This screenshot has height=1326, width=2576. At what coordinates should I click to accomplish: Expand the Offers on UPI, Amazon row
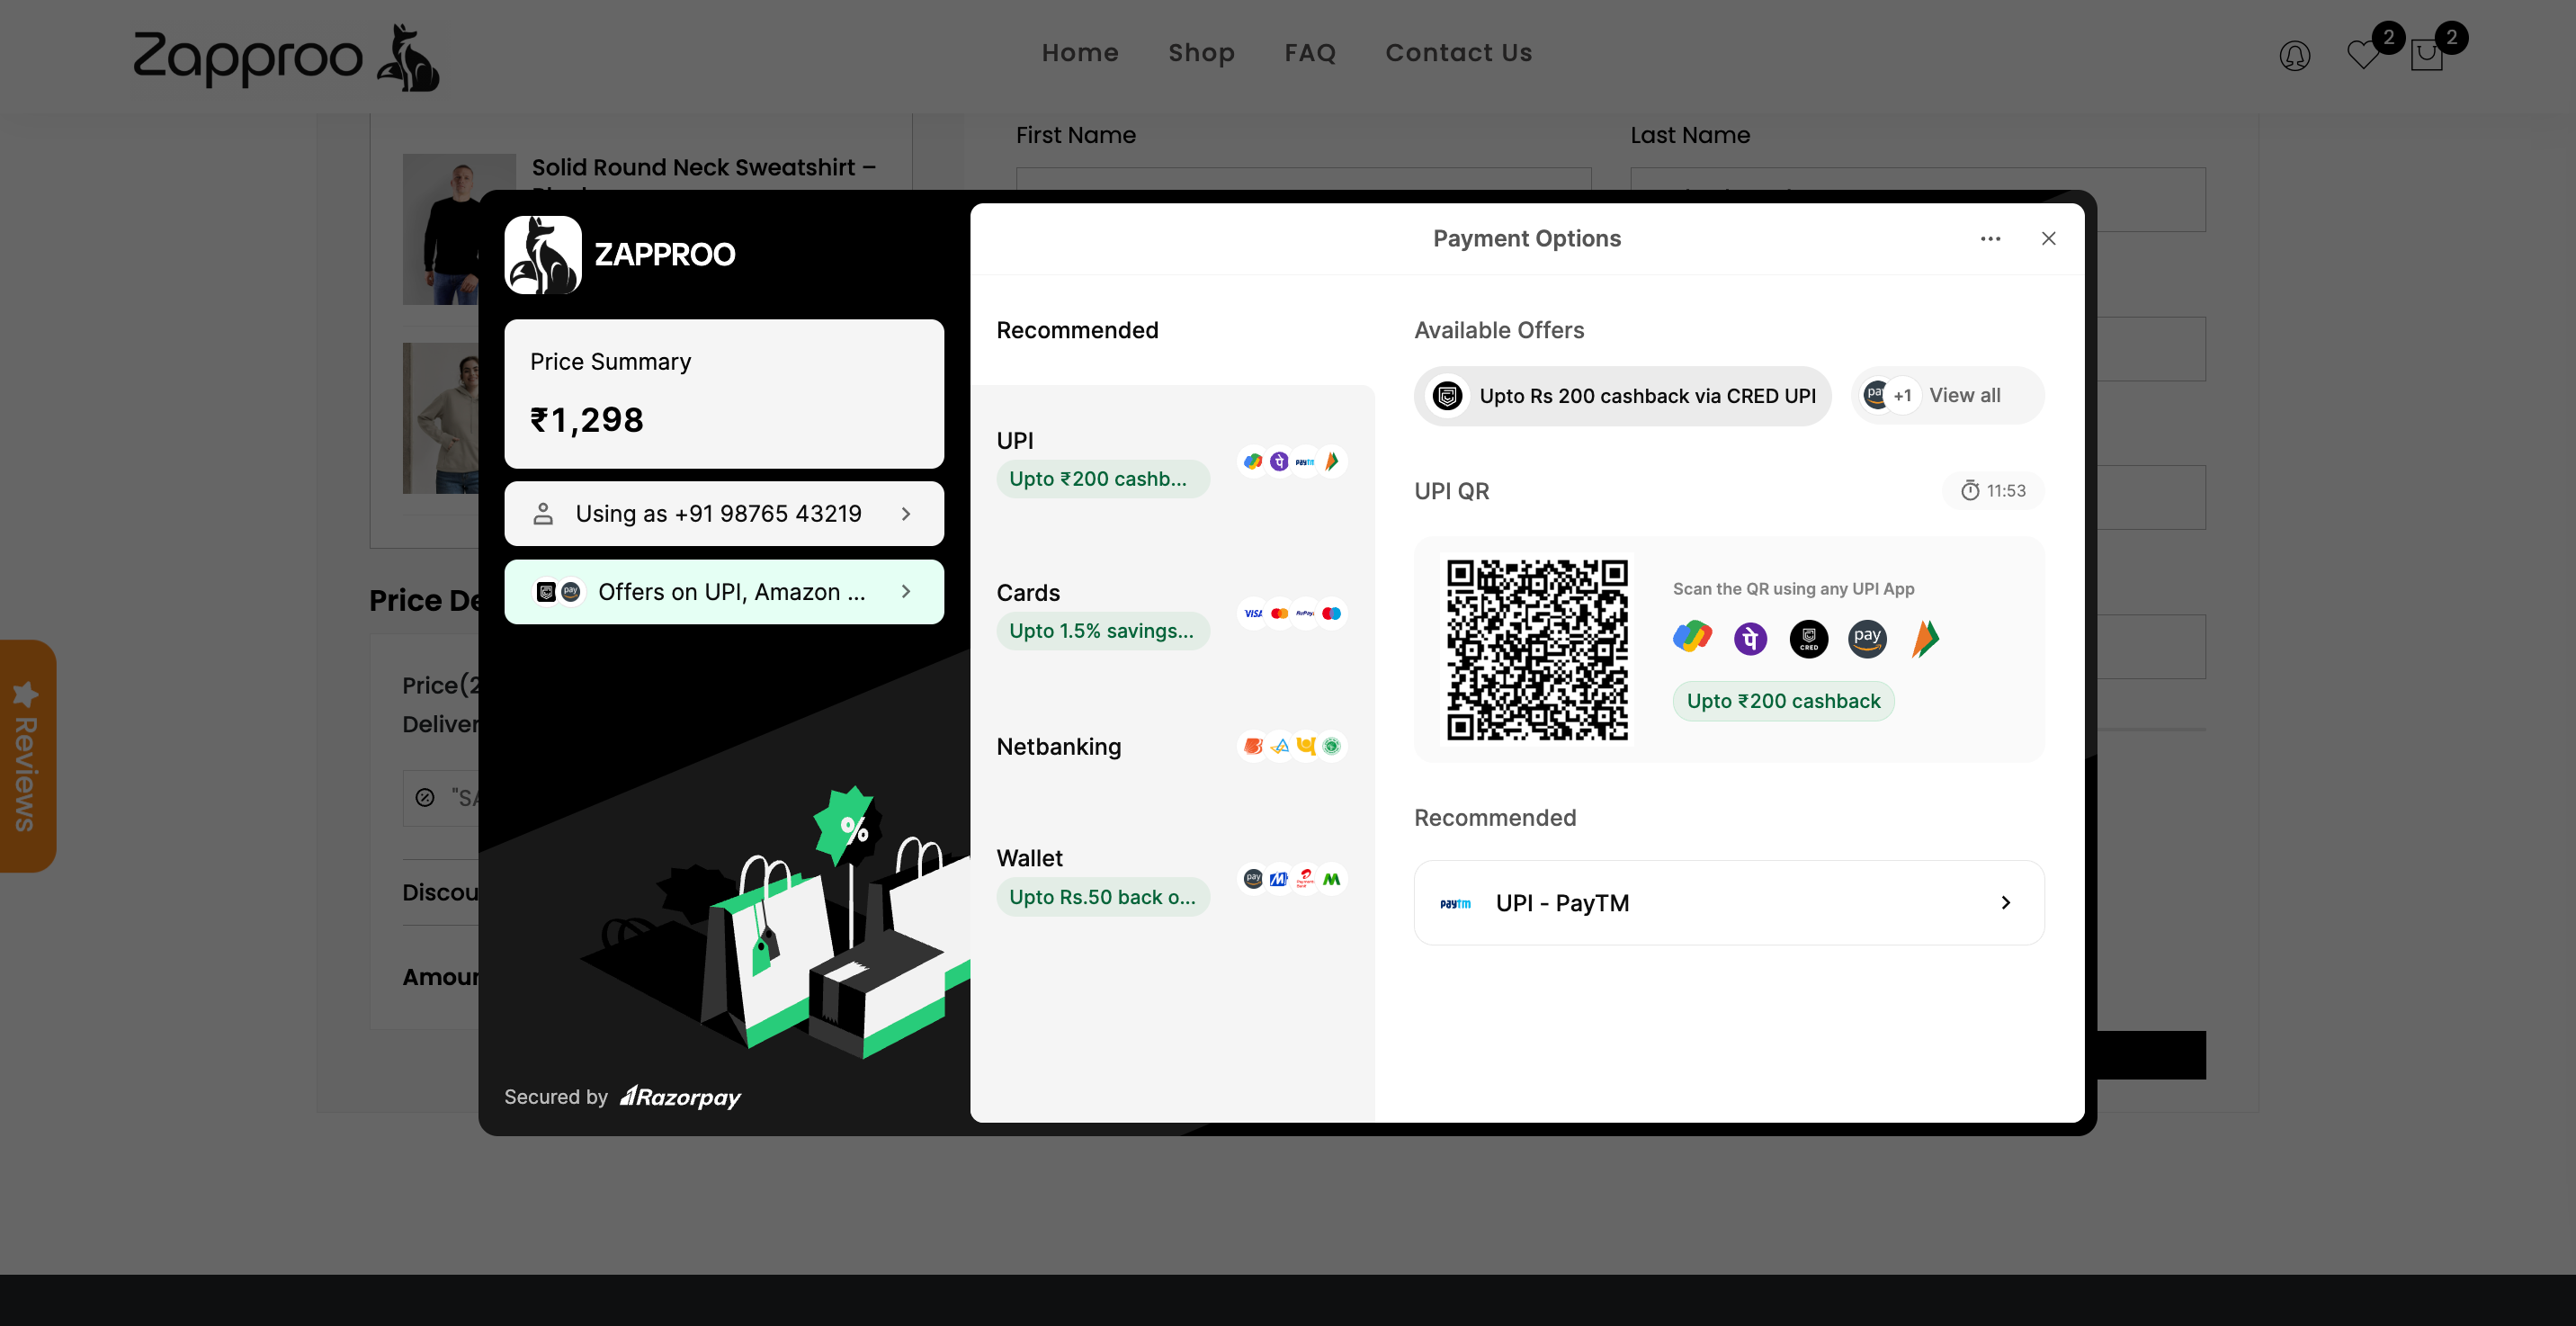(x=723, y=592)
